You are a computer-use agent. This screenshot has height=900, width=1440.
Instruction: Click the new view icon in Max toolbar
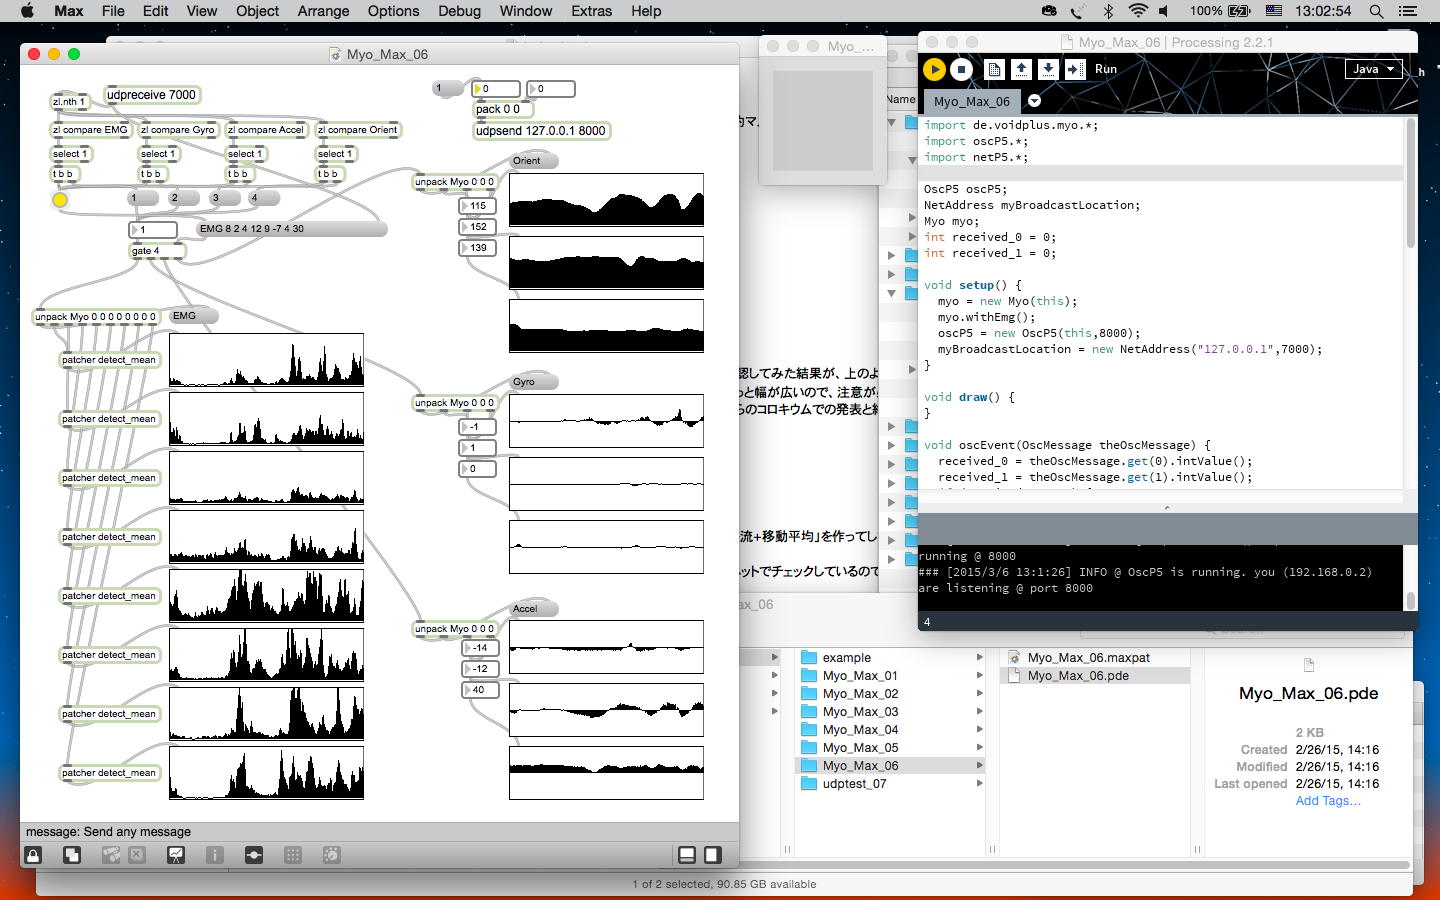[x=72, y=855]
